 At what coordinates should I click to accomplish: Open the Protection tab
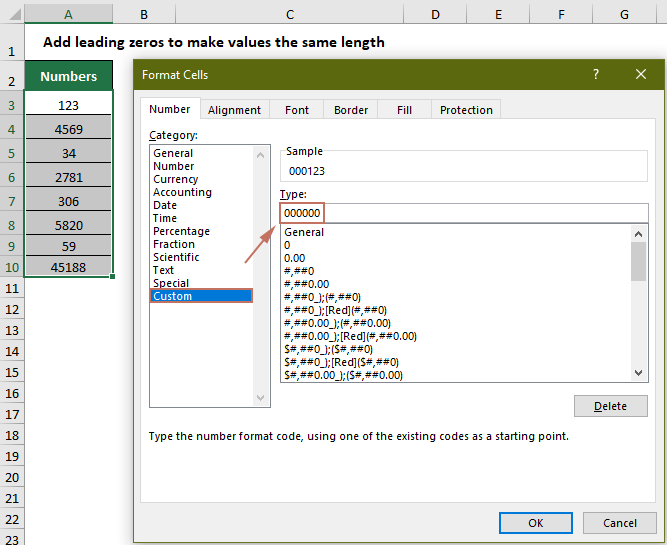466,110
